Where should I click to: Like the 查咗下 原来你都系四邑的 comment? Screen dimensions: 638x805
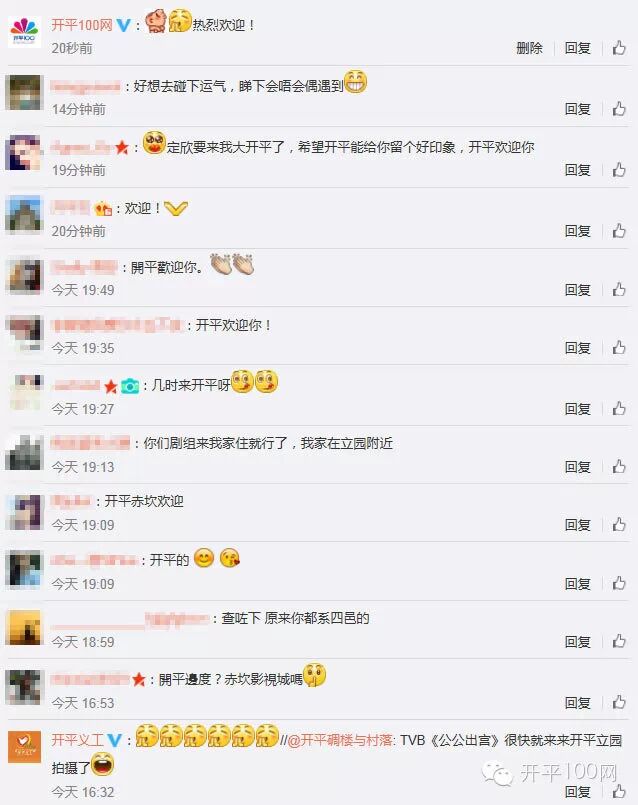coord(619,641)
